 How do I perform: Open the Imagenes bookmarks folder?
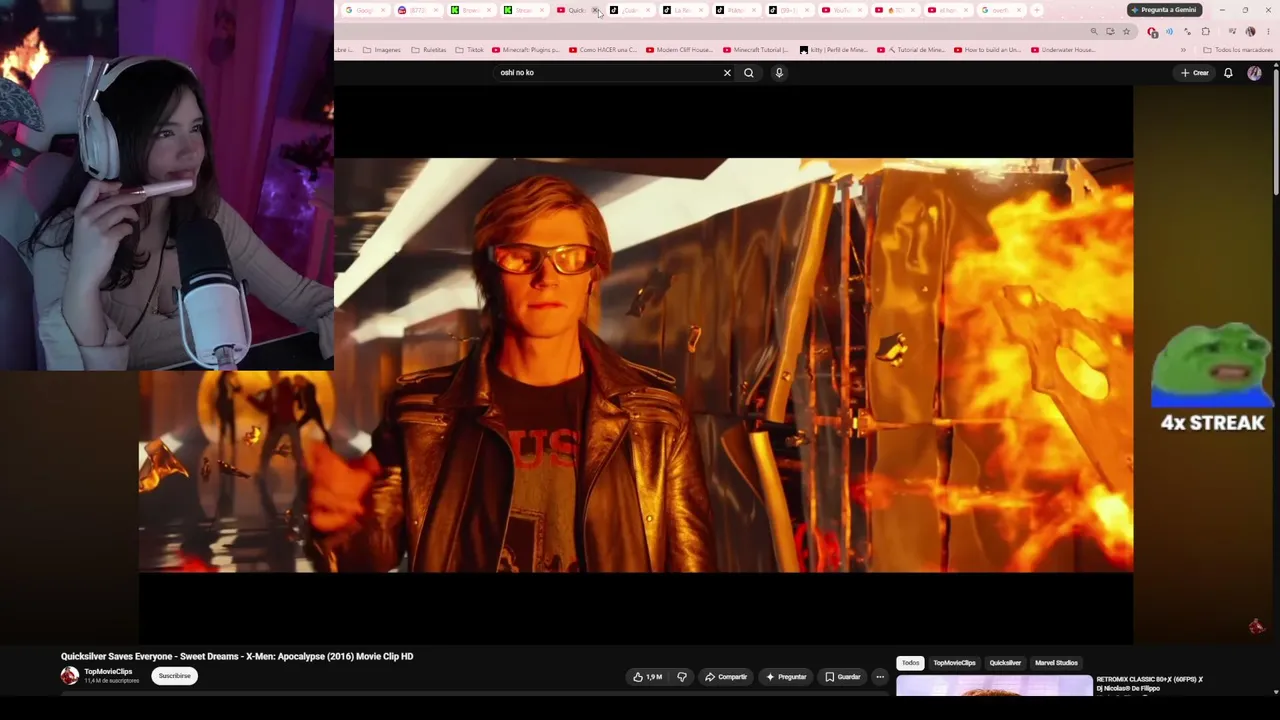point(381,50)
